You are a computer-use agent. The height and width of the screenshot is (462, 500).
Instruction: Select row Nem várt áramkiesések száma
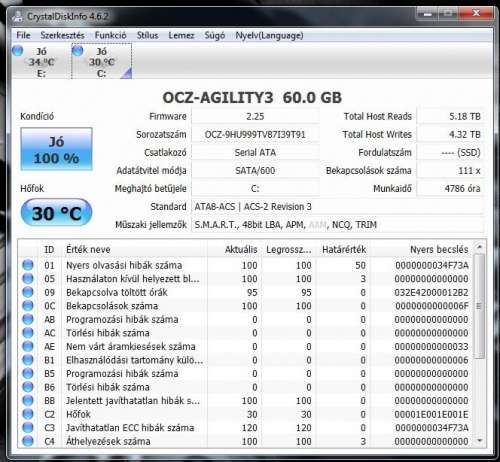click(246, 347)
